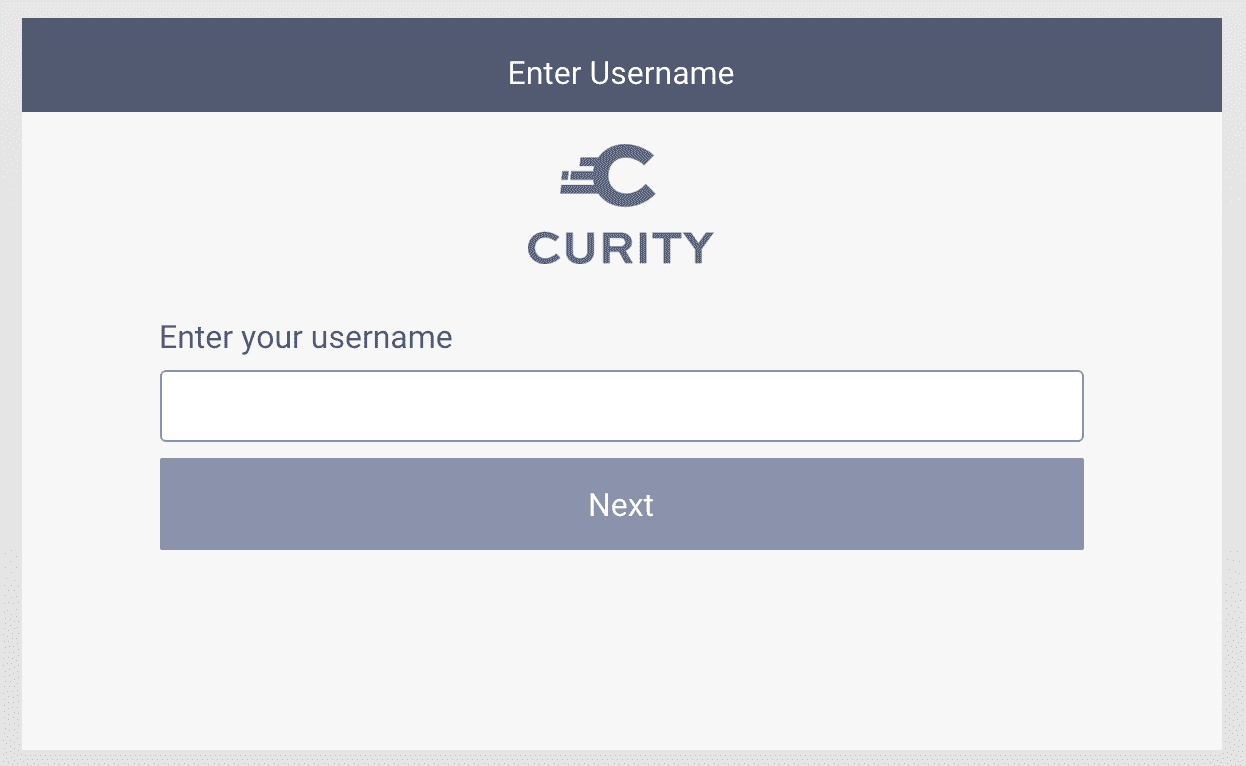
Task: Select the Next button to continue login
Action: pyautogui.click(x=621, y=504)
